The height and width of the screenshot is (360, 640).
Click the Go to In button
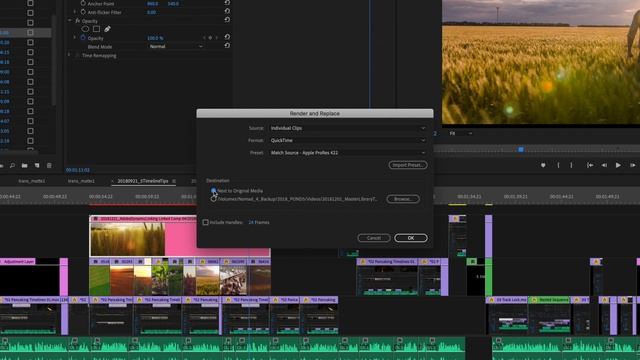(x=590, y=165)
